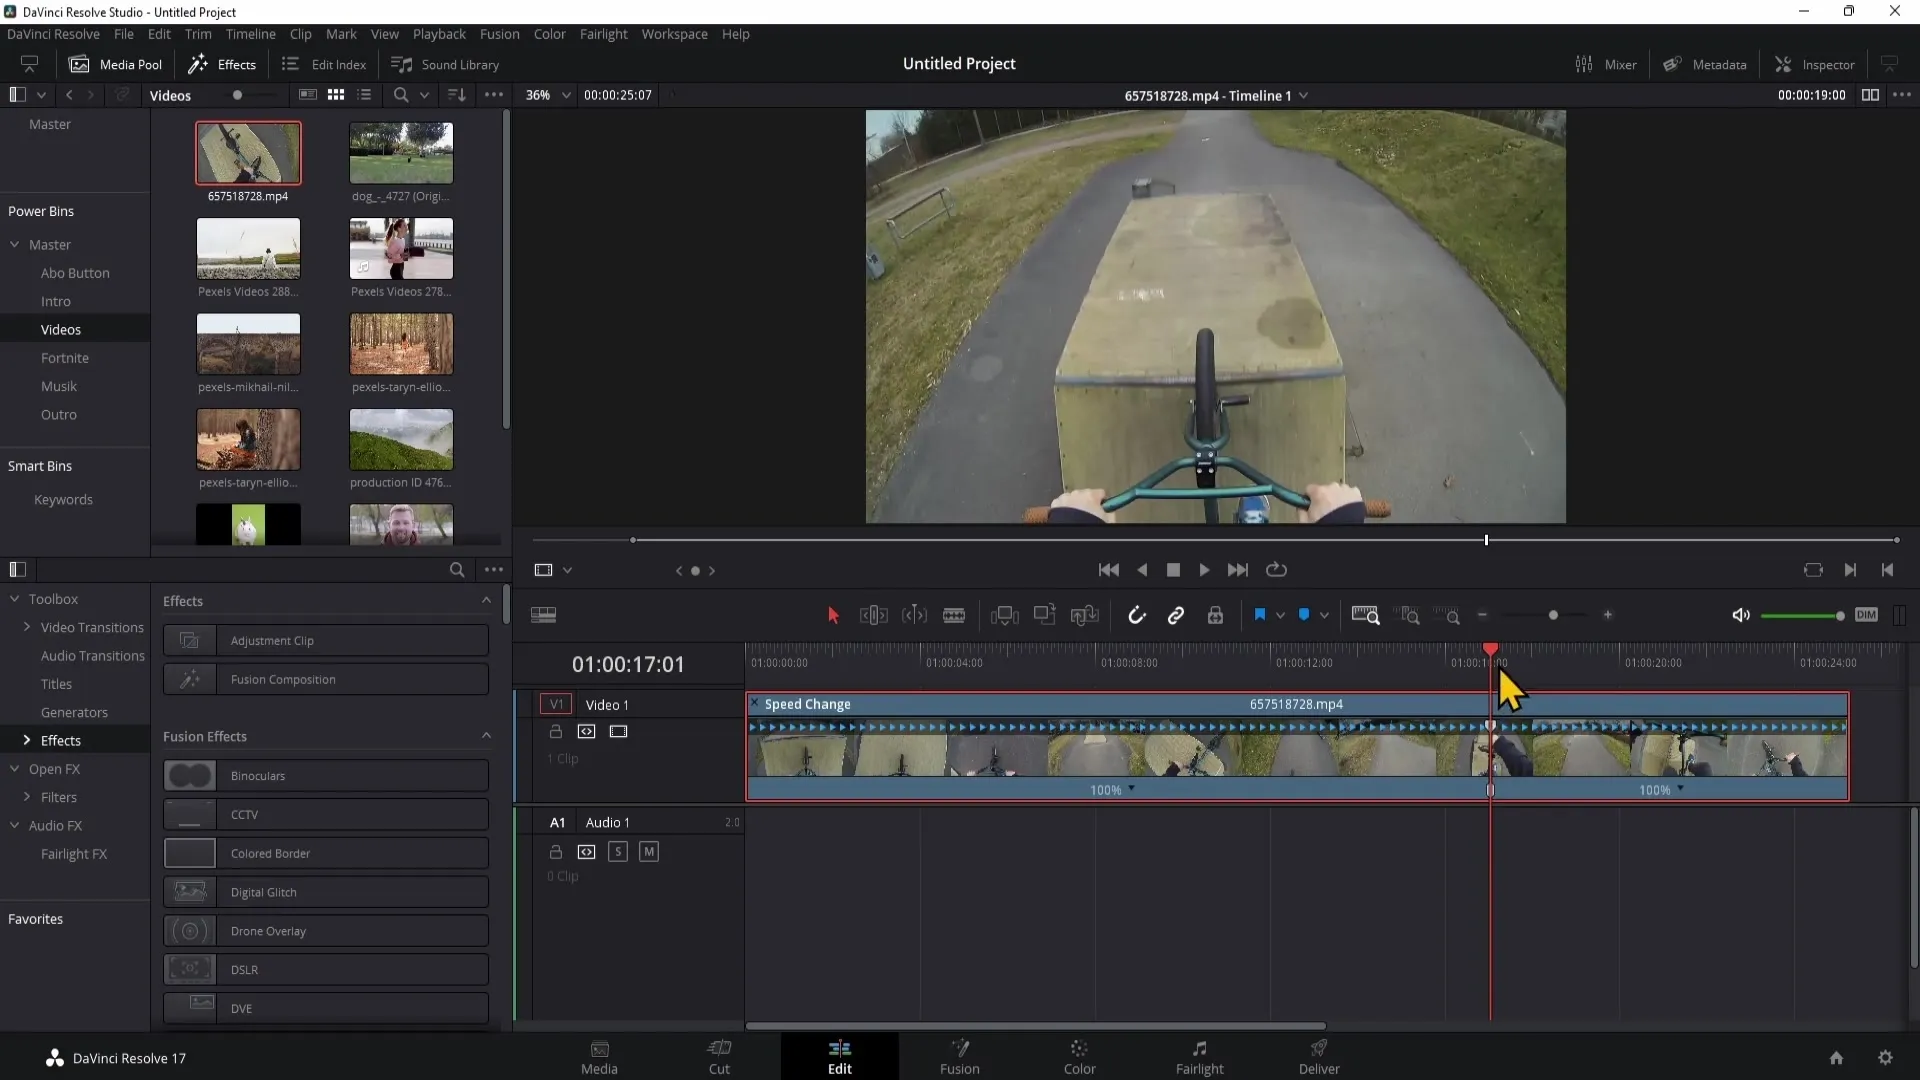1920x1080 pixels.
Task: Click the 657518728.mp4 video thumbnail
Action: click(x=247, y=150)
